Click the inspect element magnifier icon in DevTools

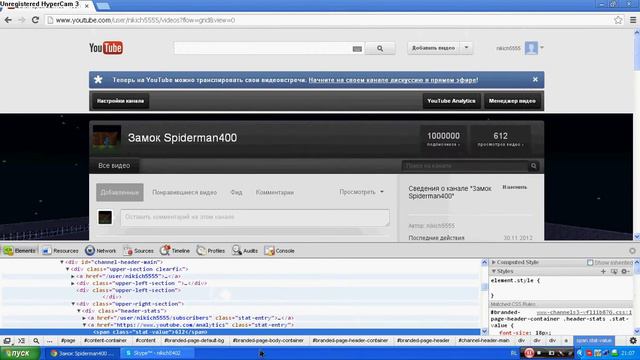pyautogui.click(x=36, y=340)
